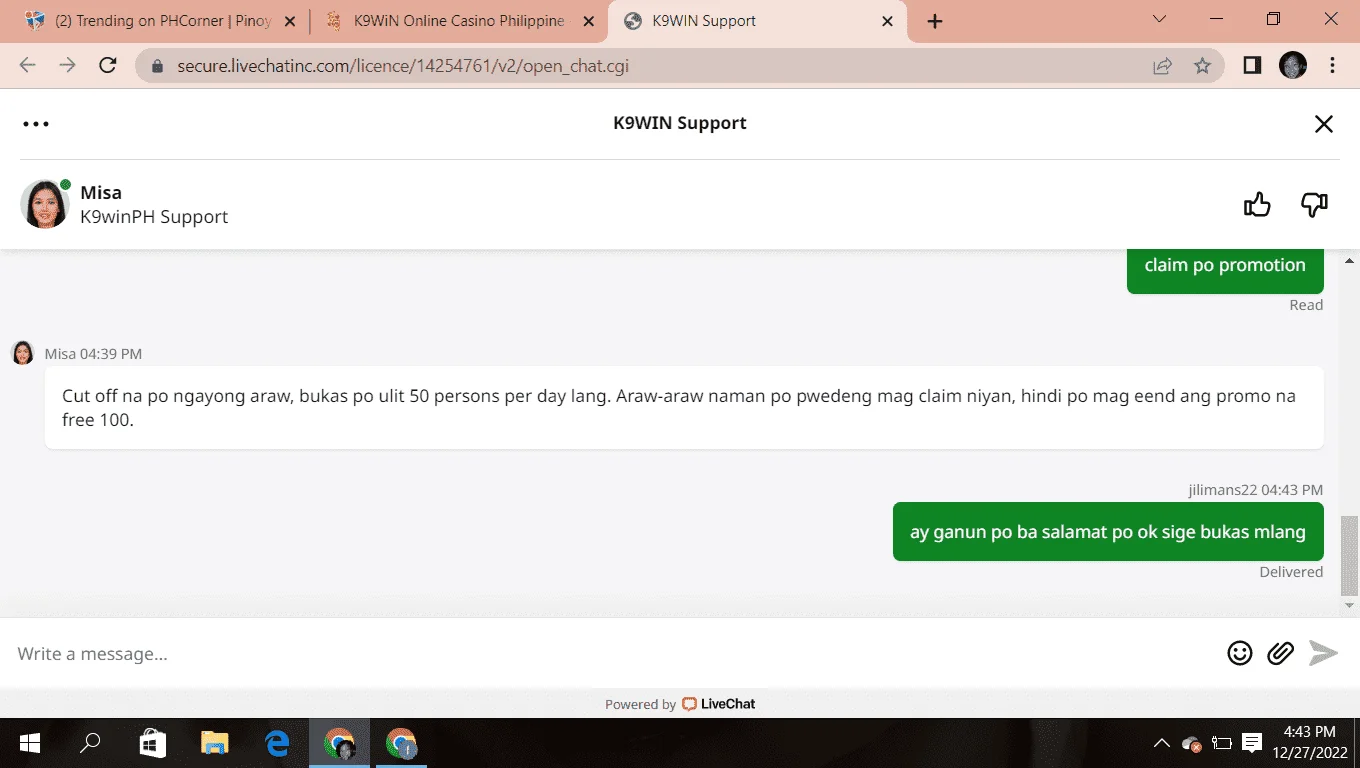Open the Windows Start menu
This screenshot has height=768, width=1360.
[x=29, y=743]
